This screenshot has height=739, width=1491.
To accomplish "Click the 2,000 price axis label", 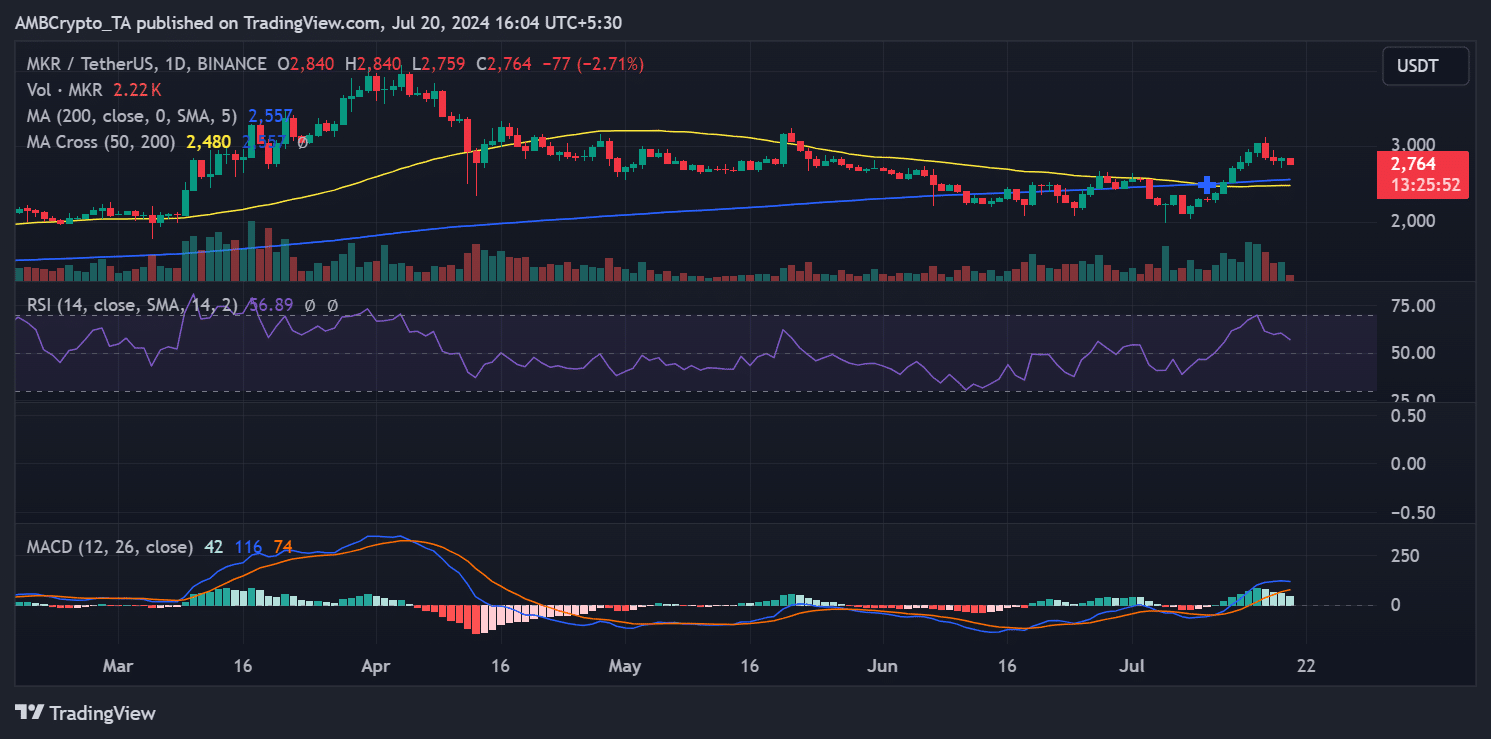I will [x=1412, y=221].
